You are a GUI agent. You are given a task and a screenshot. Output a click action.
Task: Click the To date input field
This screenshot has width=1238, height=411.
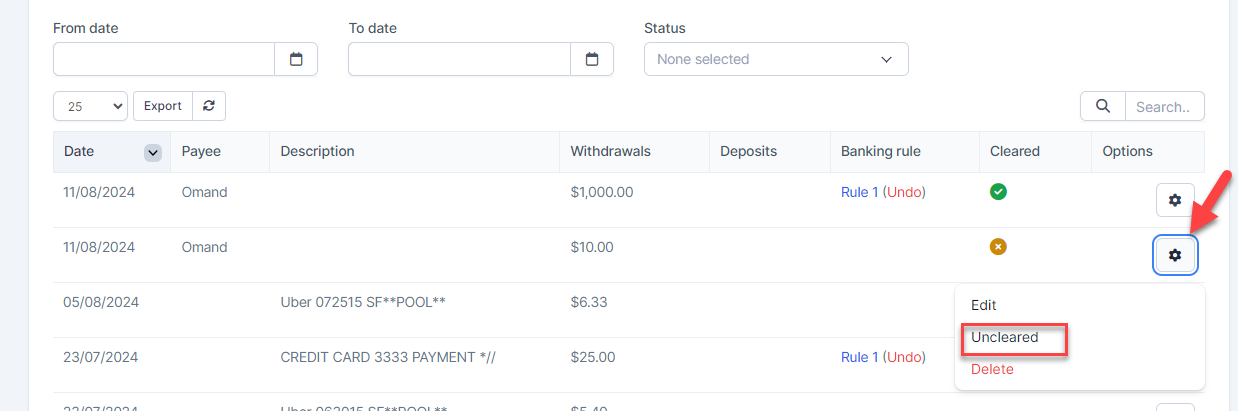460,59
